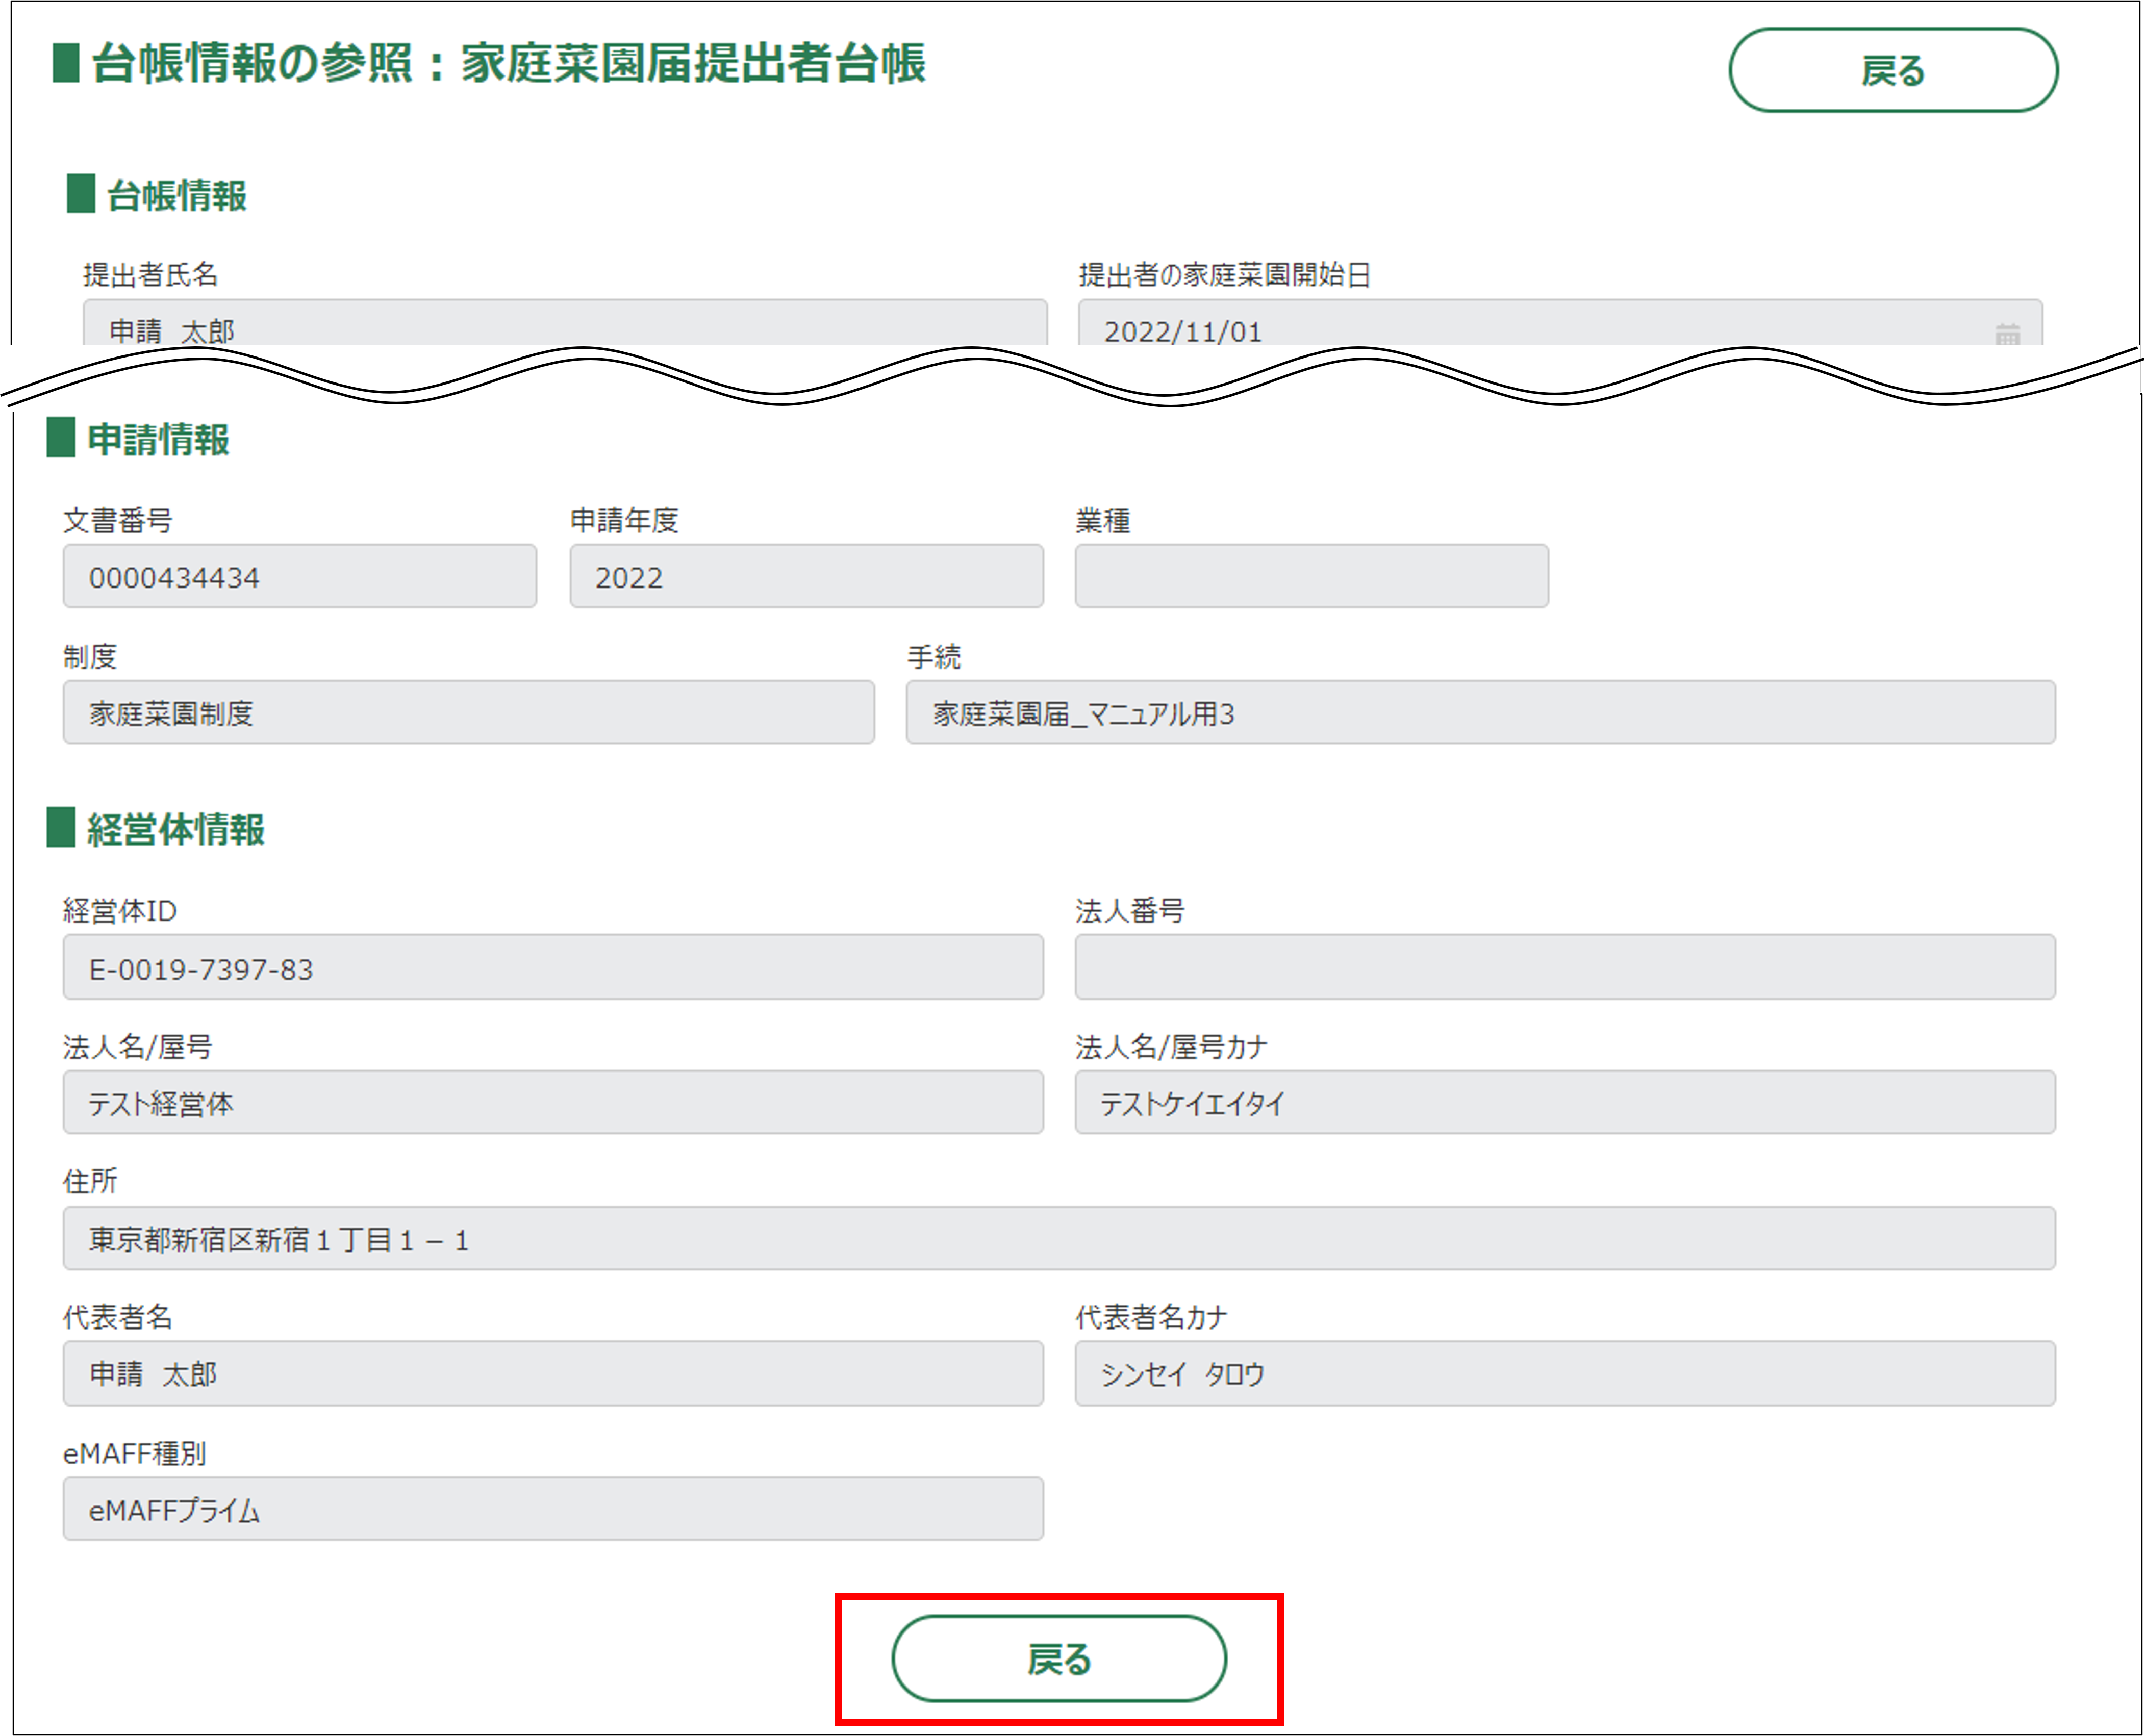
Task: Click the 制度 field 家庭菜園制度
Action: click(468, 713)
